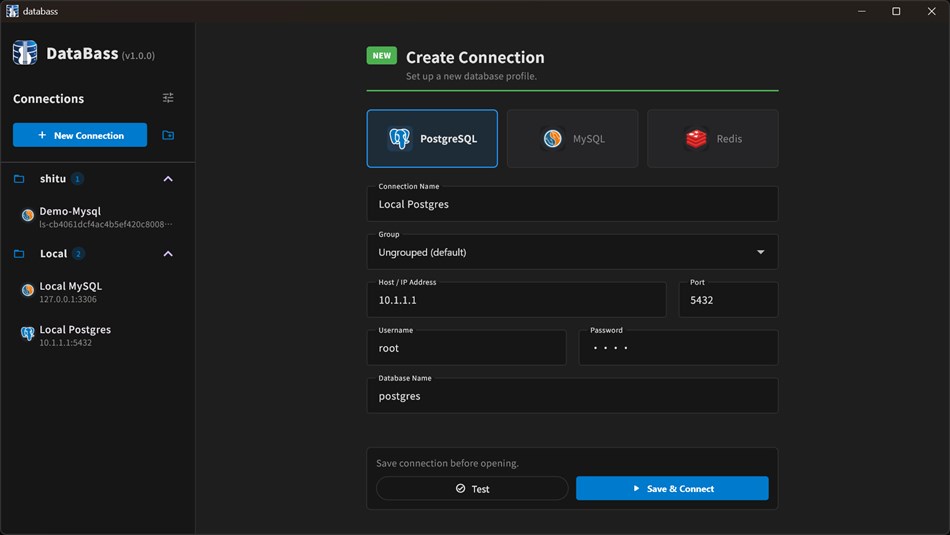Click the Demo-Mysql connection icon
The image size is (950, 535).
tap(27, 215)
